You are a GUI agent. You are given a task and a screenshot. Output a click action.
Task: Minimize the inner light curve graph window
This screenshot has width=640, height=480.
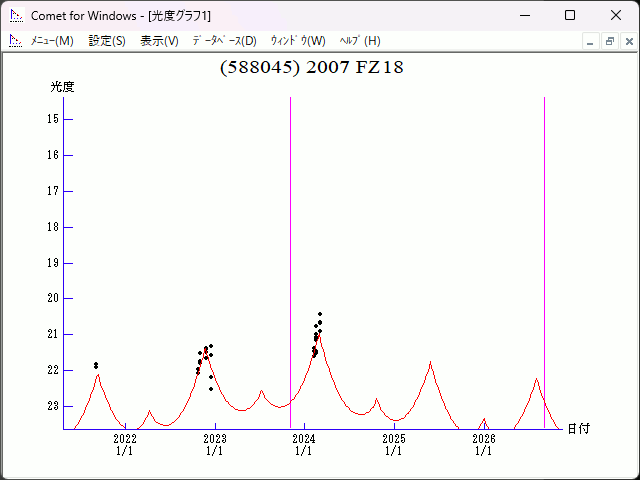click(x=590, y=41)
